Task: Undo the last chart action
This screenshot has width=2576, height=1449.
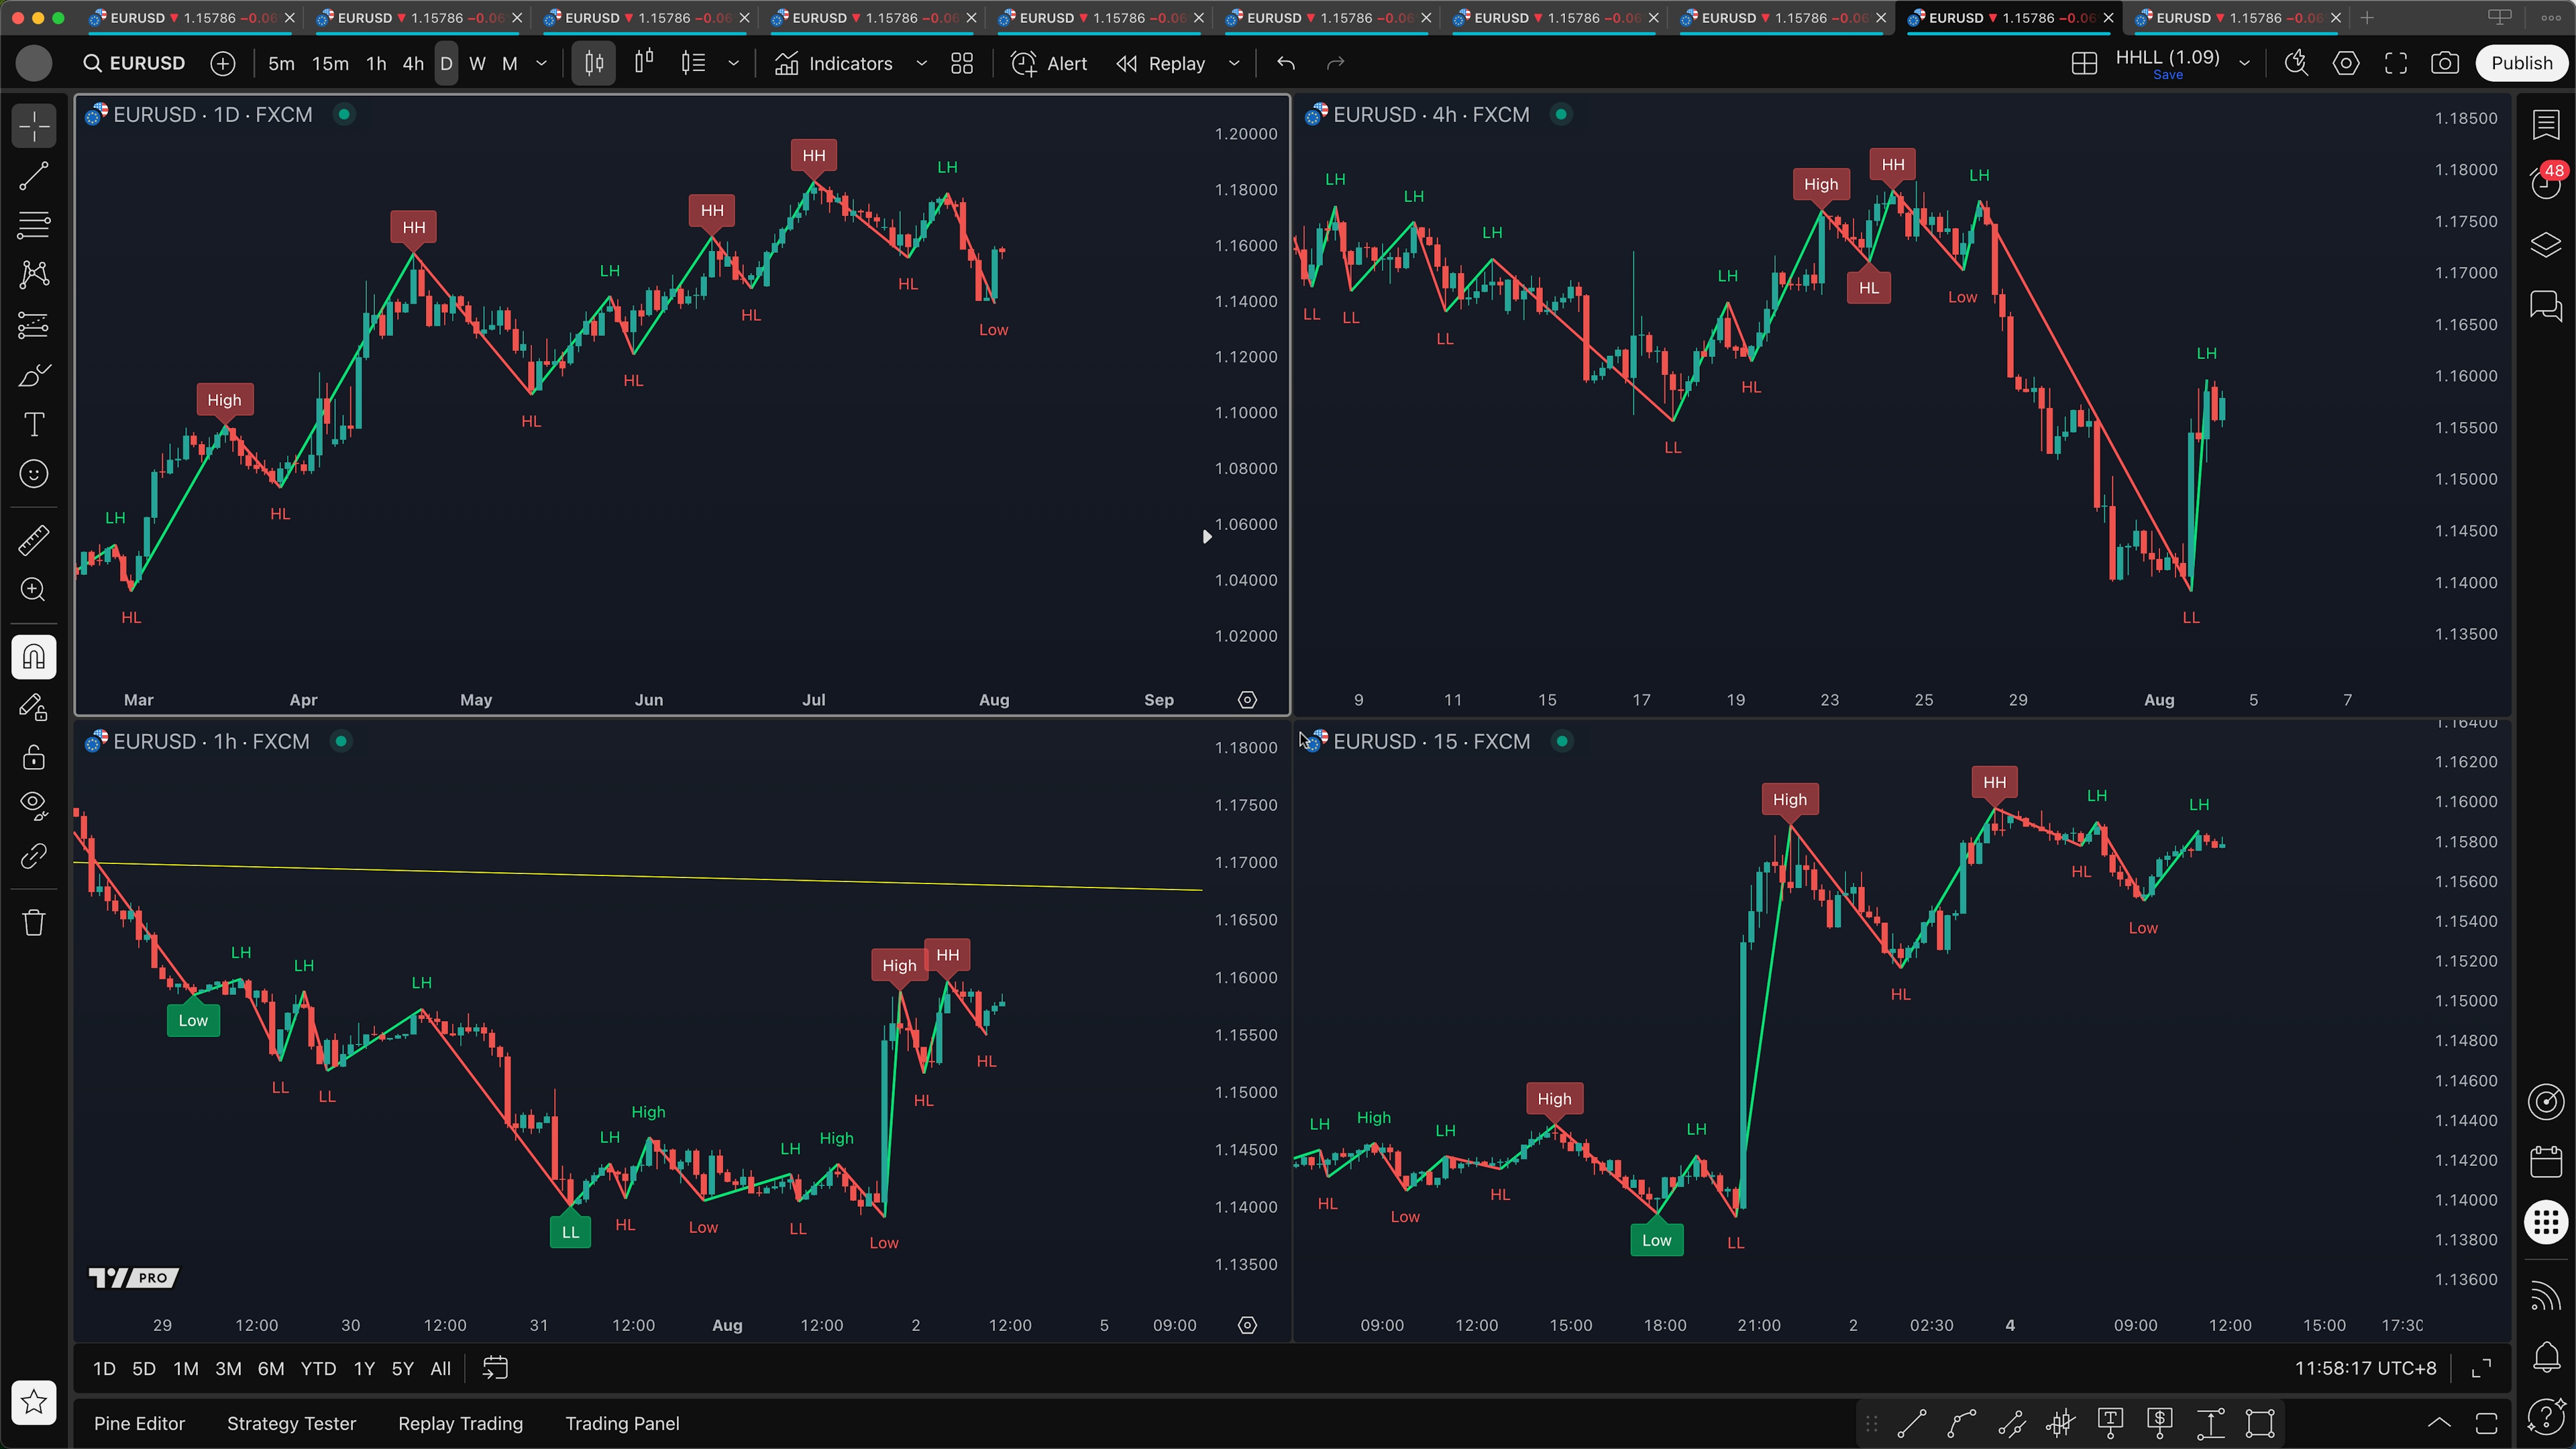Action: pos(1286,63)
